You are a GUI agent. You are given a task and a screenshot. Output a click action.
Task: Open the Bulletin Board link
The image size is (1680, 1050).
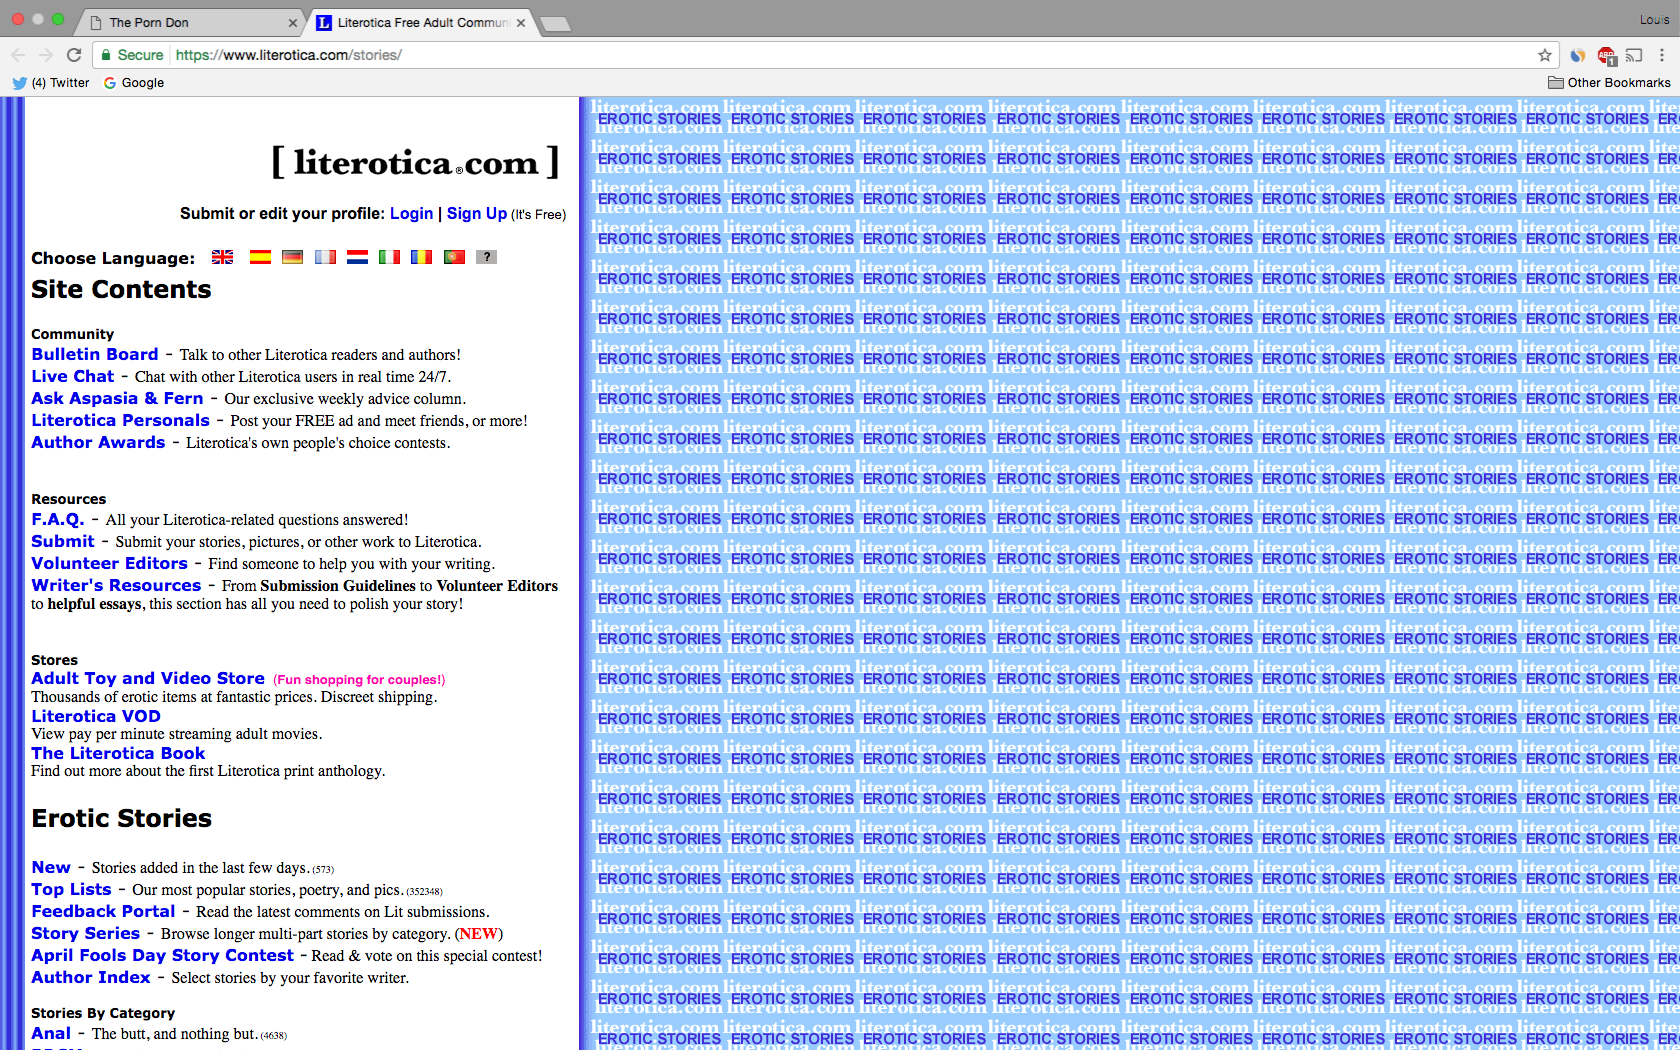[x=95, y=354]
